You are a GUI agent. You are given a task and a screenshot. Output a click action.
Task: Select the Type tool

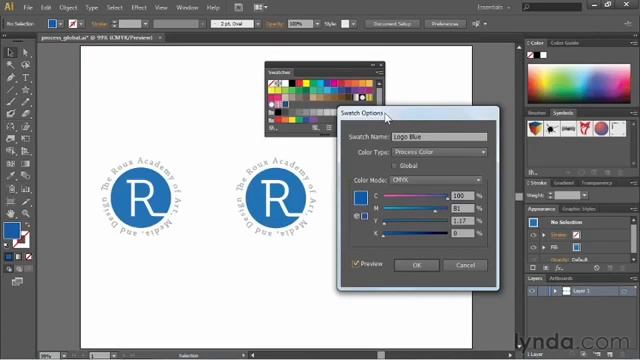point(25,78)
